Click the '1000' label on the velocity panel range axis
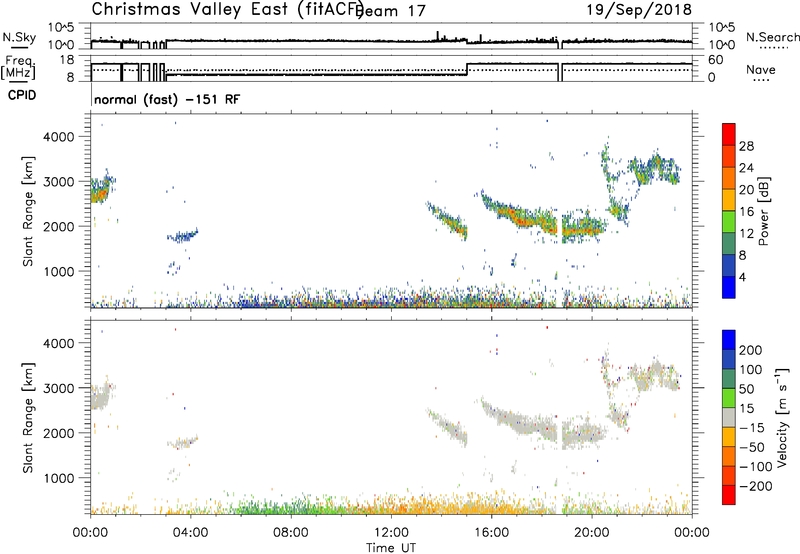800x554 pixels. (58, 478)
